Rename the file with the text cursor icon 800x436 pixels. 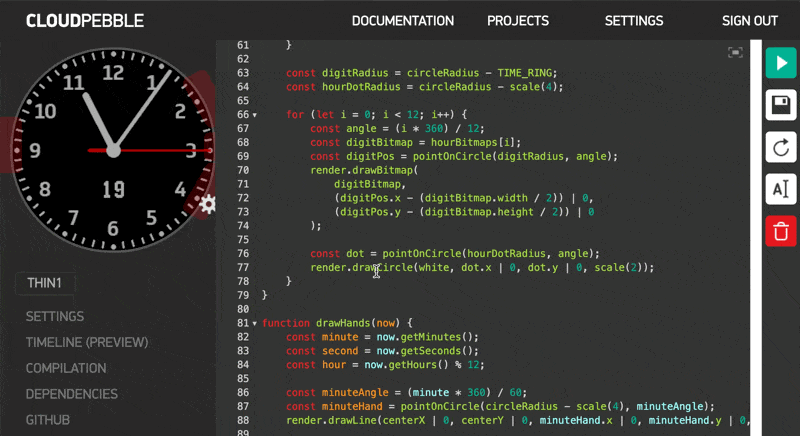[781, 189]
